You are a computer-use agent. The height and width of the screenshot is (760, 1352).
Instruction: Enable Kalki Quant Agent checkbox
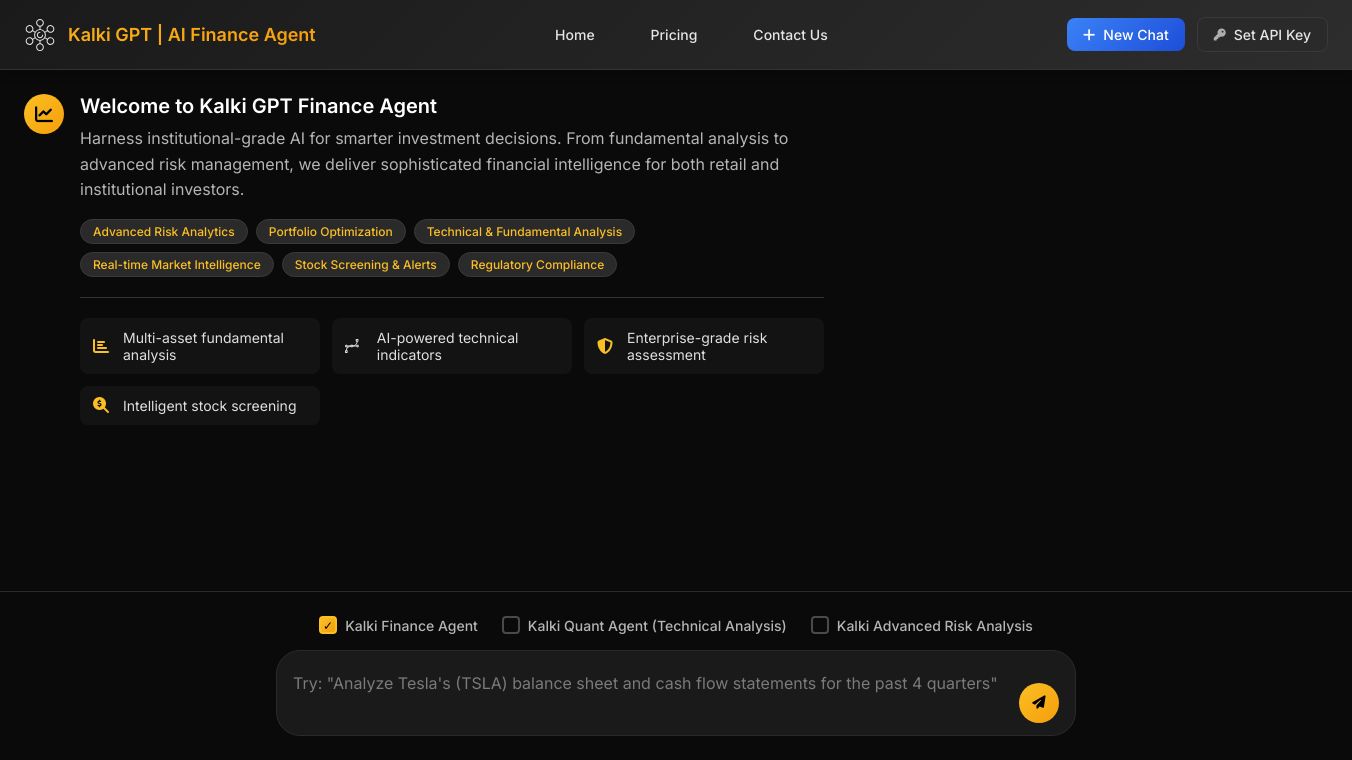511,625
